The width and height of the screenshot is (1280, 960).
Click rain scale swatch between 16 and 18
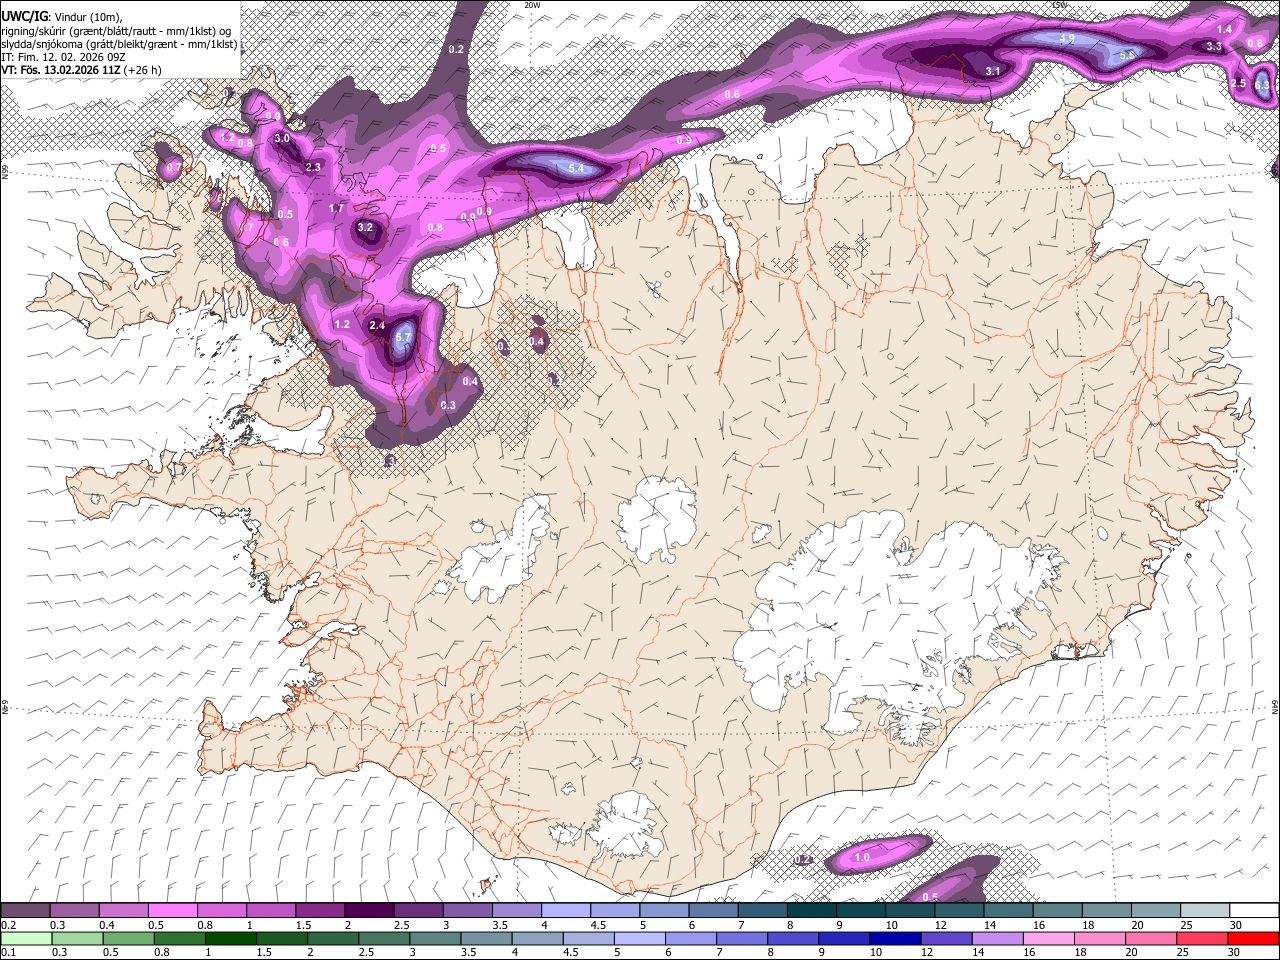coord(1050,938)
